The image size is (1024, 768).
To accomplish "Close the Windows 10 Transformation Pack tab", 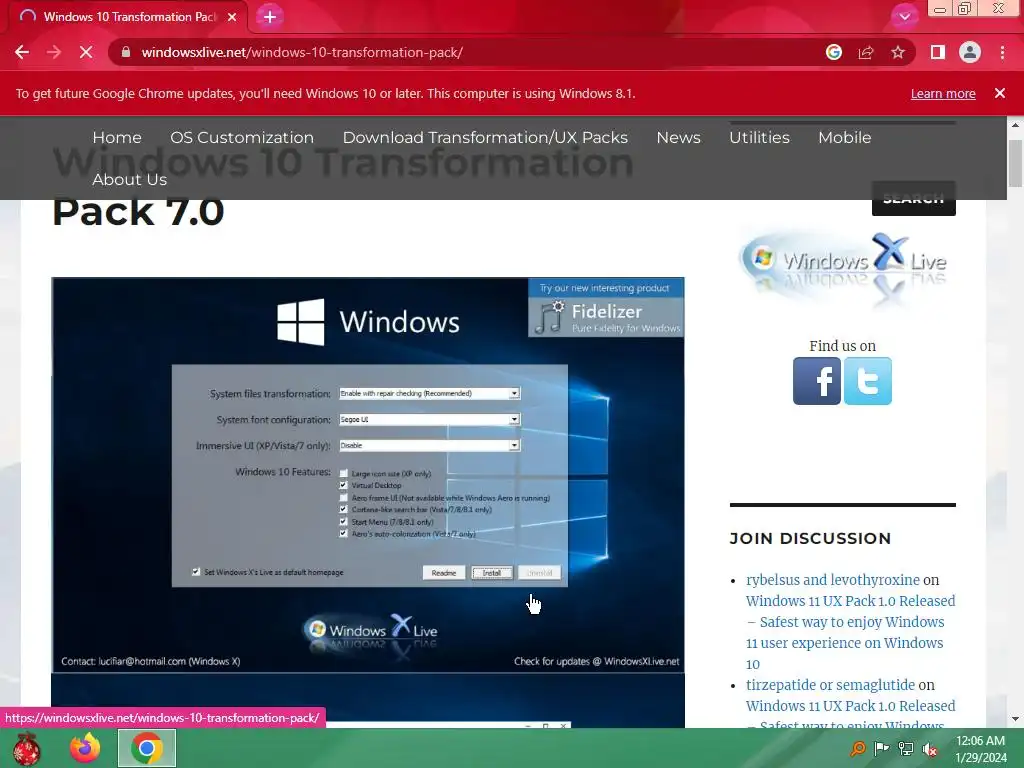I will tap(232, 17).
